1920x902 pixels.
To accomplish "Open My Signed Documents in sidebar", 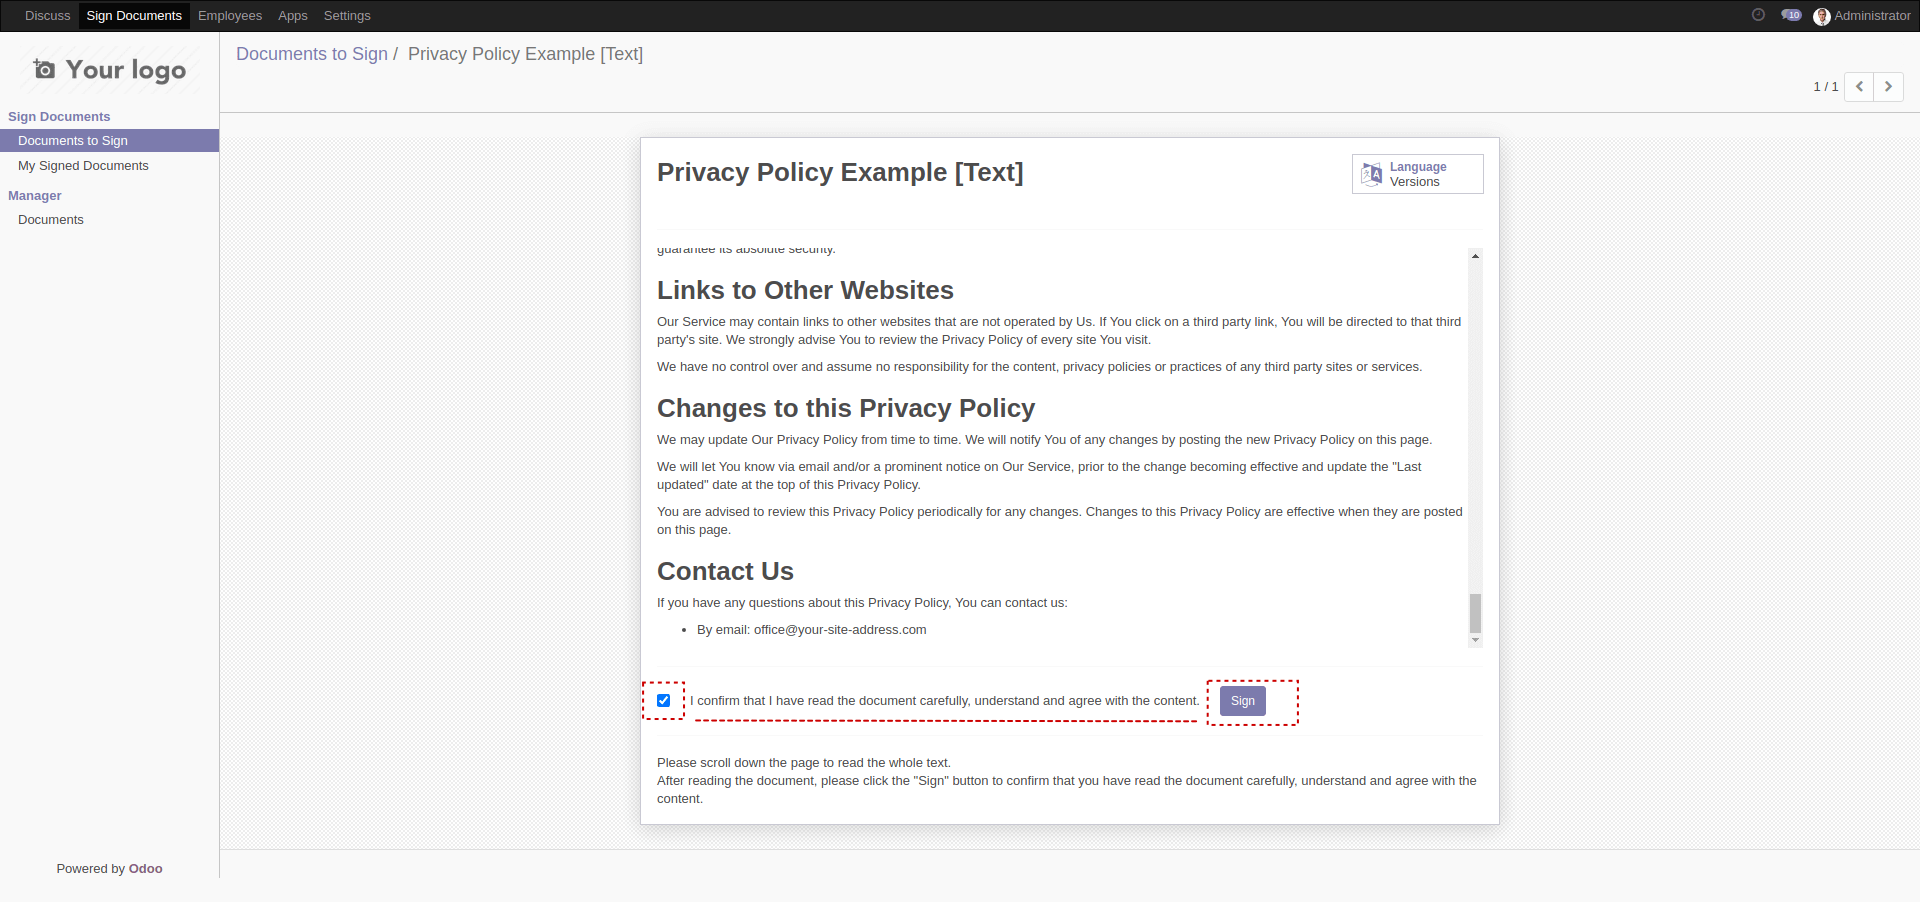I will tap(83, 166).
